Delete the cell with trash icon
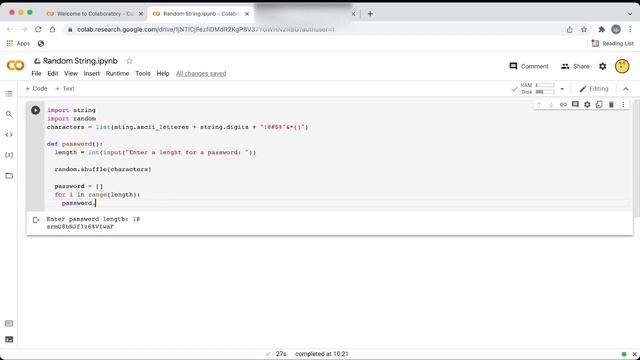 pyautogui.click(x=611, y=104)
